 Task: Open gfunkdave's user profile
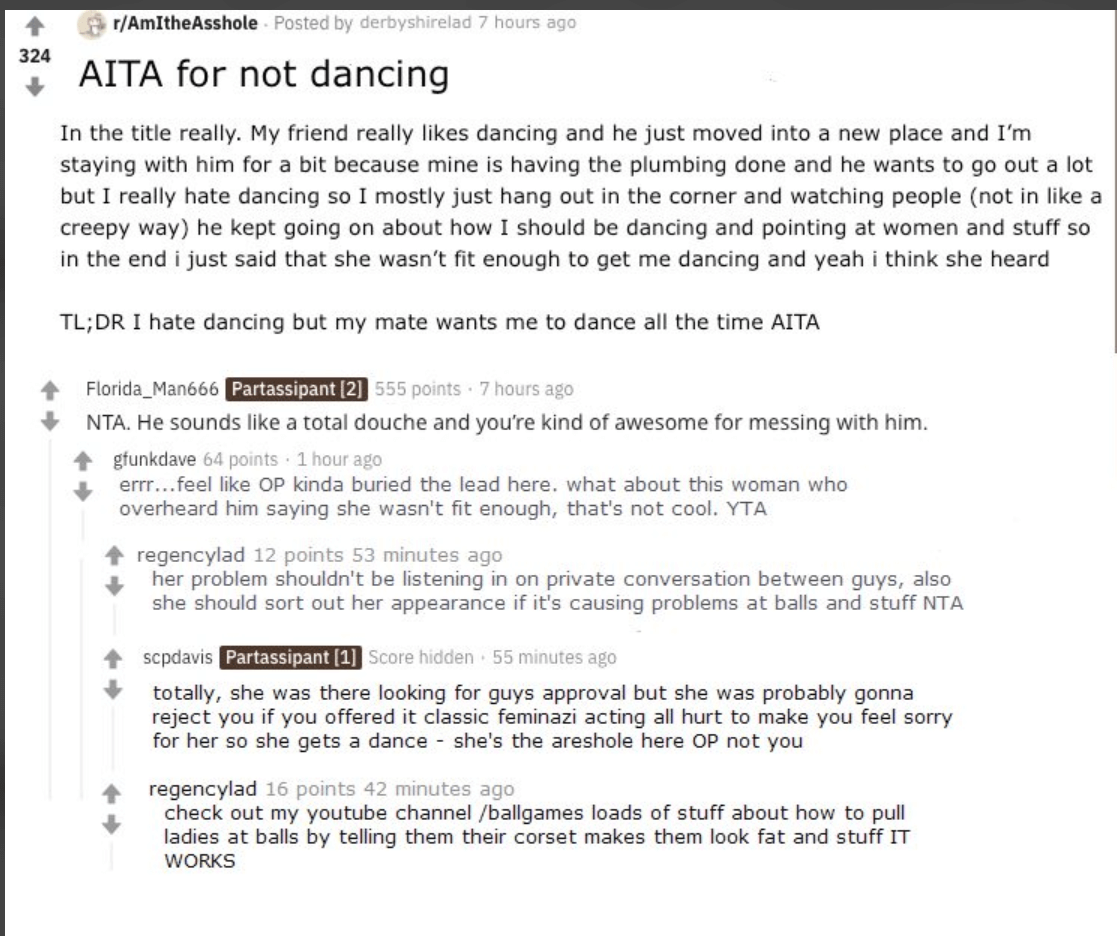tap(154, 459)
